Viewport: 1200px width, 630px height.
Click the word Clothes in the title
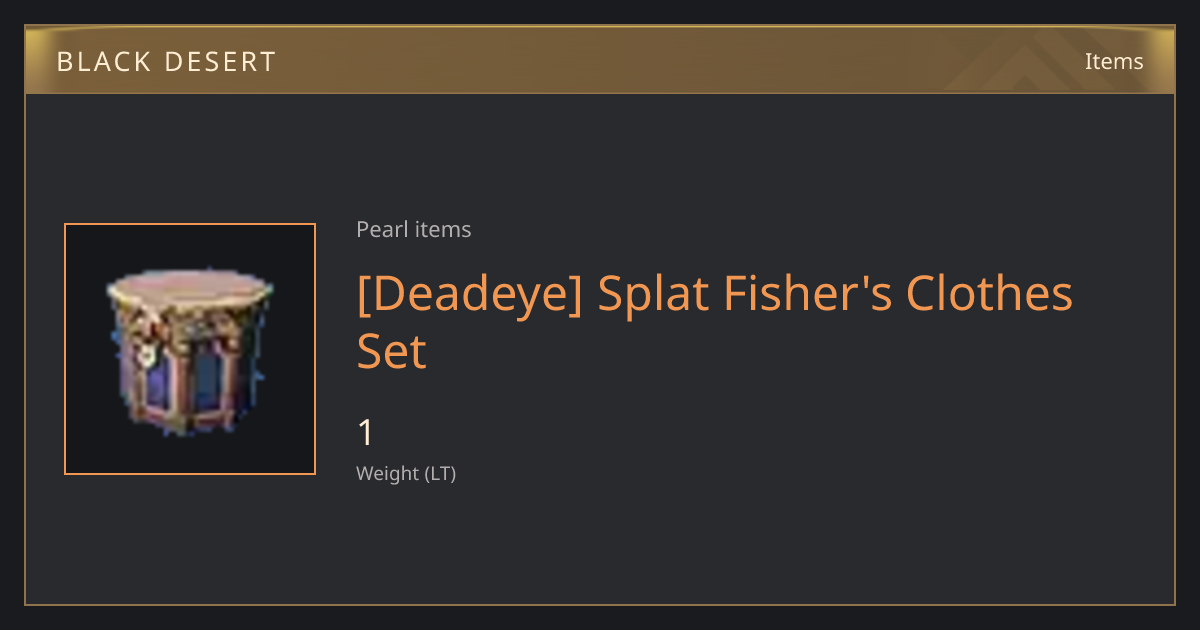pyautogui.click(x=989, y=294)
